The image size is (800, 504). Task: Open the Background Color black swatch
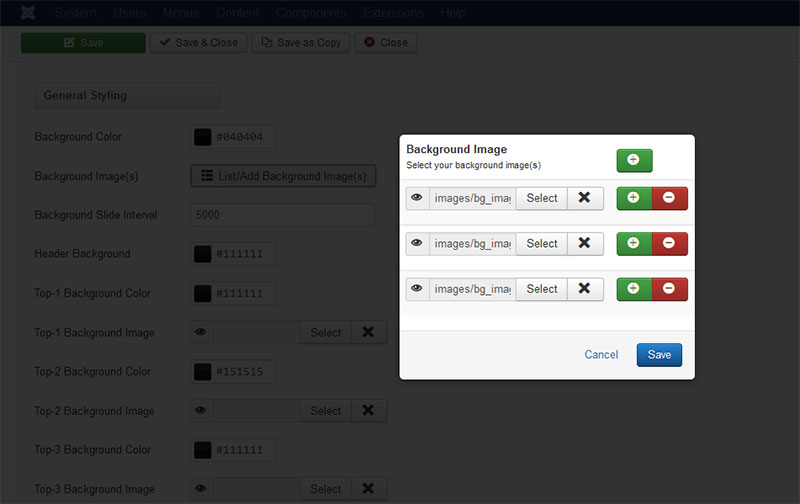pyautogui.click(x=202, y=137)
